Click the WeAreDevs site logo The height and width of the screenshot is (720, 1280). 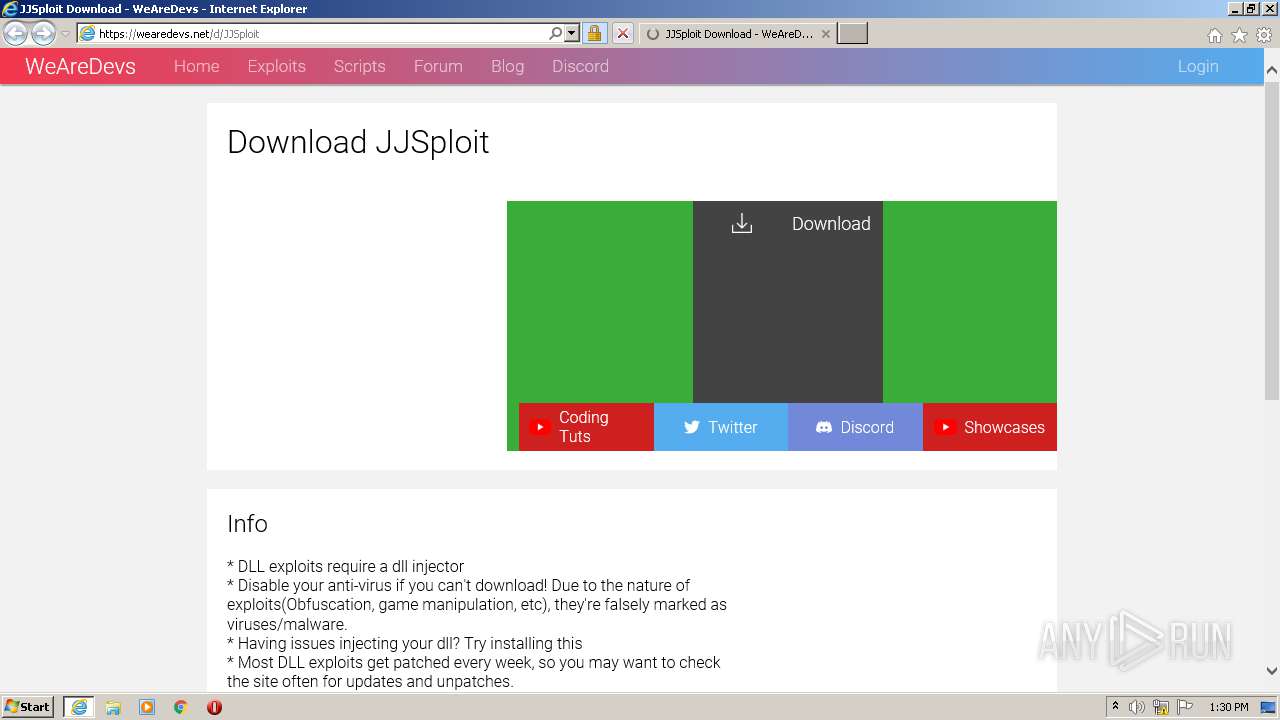point(80,66)
